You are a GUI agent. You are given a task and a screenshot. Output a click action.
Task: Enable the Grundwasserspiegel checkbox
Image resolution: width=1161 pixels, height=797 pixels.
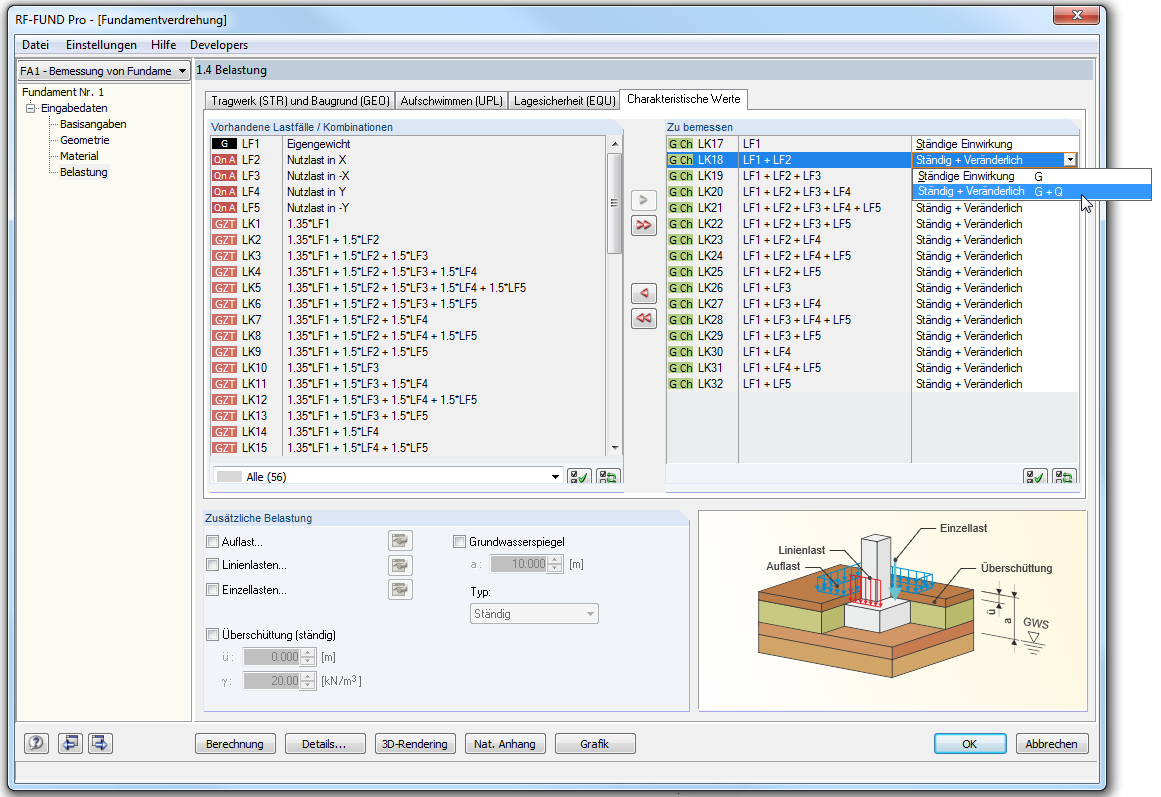(459, 541)
